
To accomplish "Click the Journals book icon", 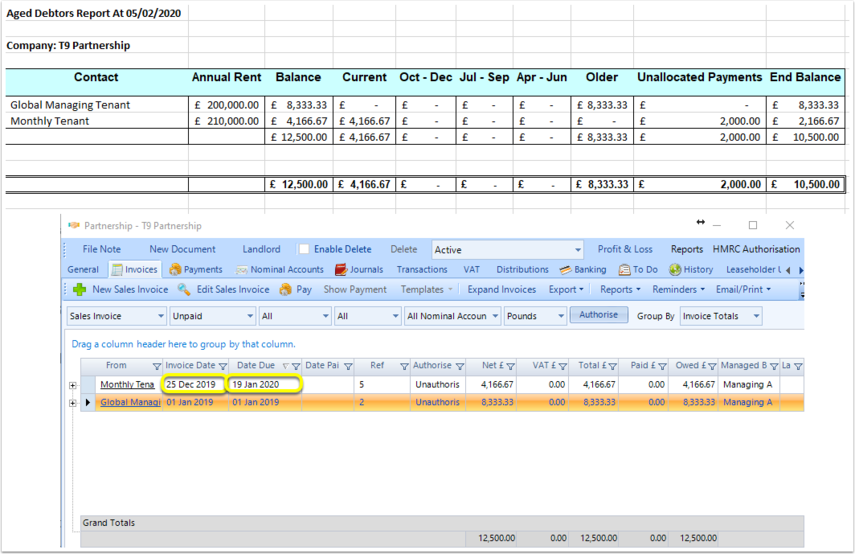I will (341, 269).
